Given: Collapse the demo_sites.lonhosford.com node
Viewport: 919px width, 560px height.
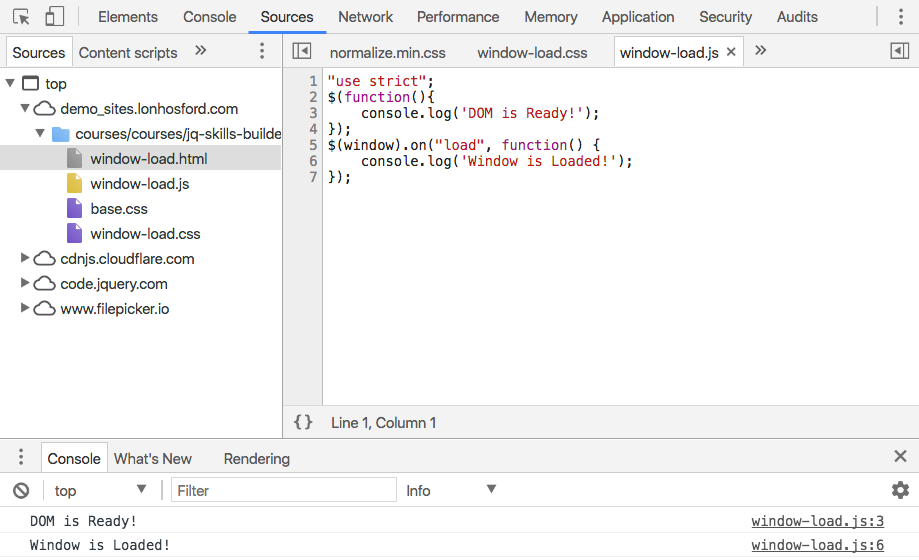Looking at the screenshot, I should 25,108.
